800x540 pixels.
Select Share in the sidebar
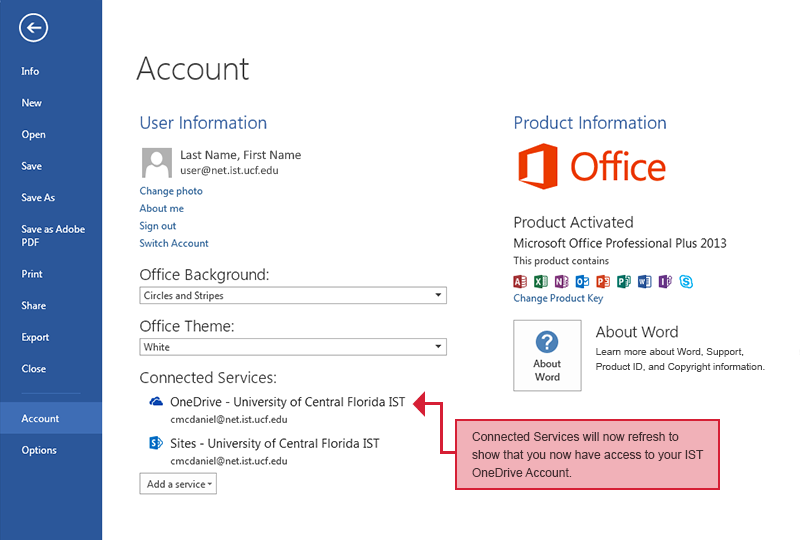pos(34,306)
